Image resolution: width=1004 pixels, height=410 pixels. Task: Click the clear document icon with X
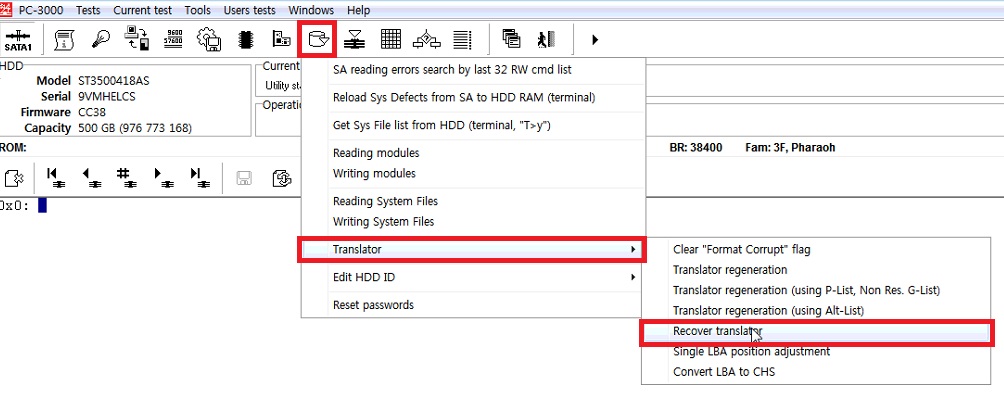click(14, 177)
